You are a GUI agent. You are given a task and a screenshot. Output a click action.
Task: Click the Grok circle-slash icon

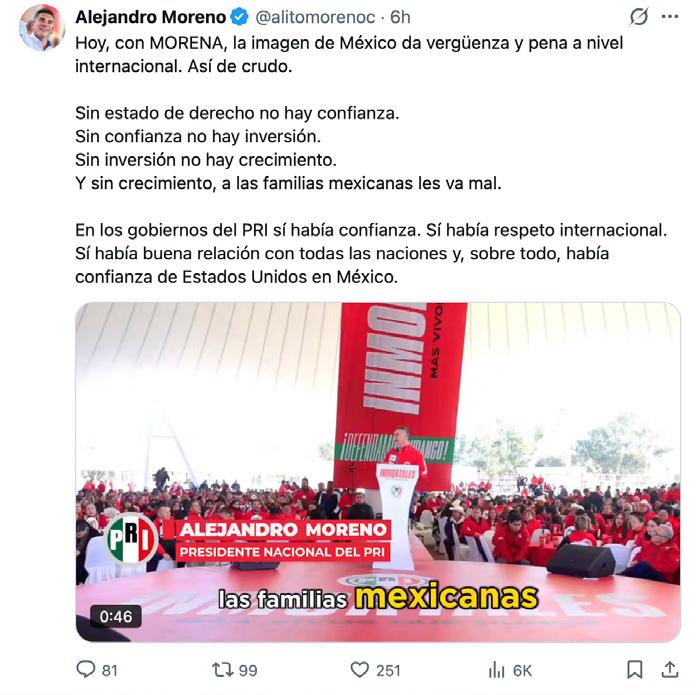[x=639, y=17]
